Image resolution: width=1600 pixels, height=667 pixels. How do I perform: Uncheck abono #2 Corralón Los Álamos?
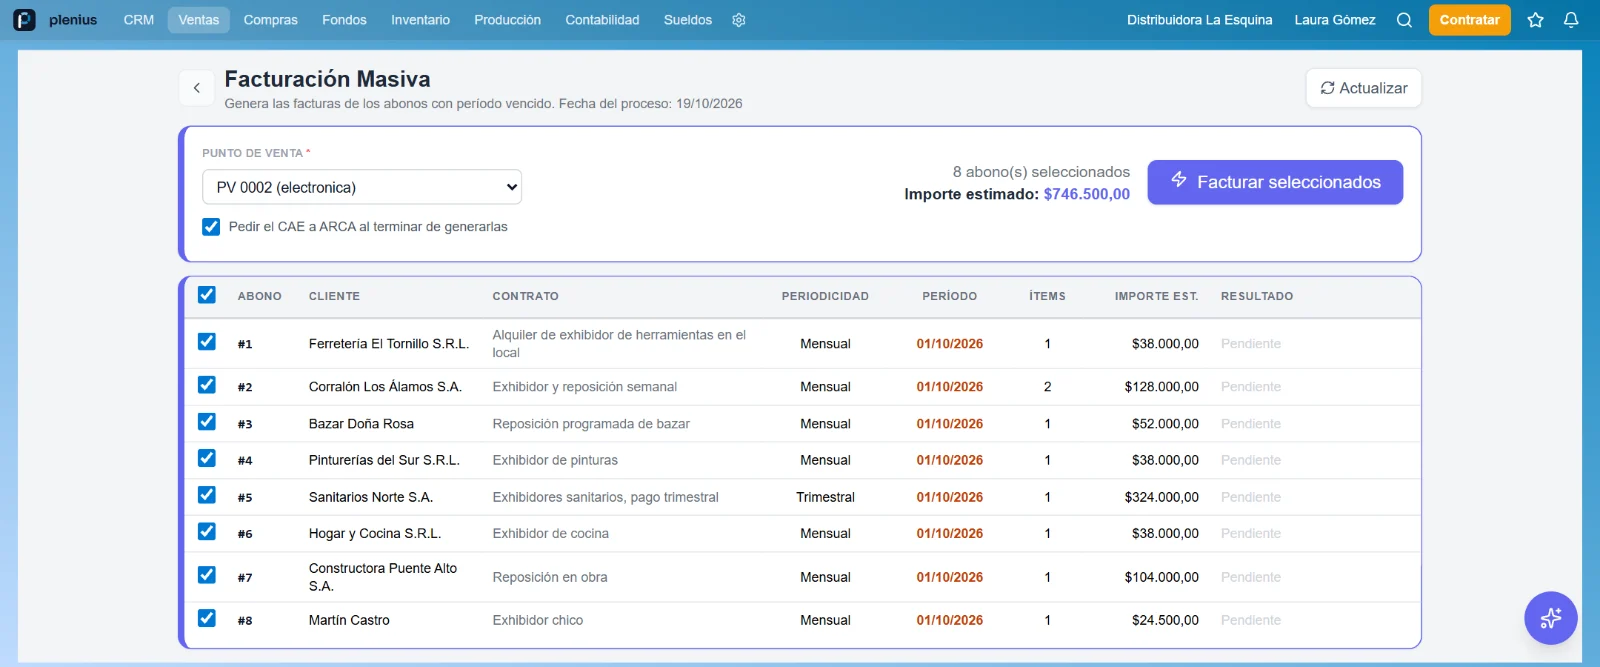[x=207, y=385]
